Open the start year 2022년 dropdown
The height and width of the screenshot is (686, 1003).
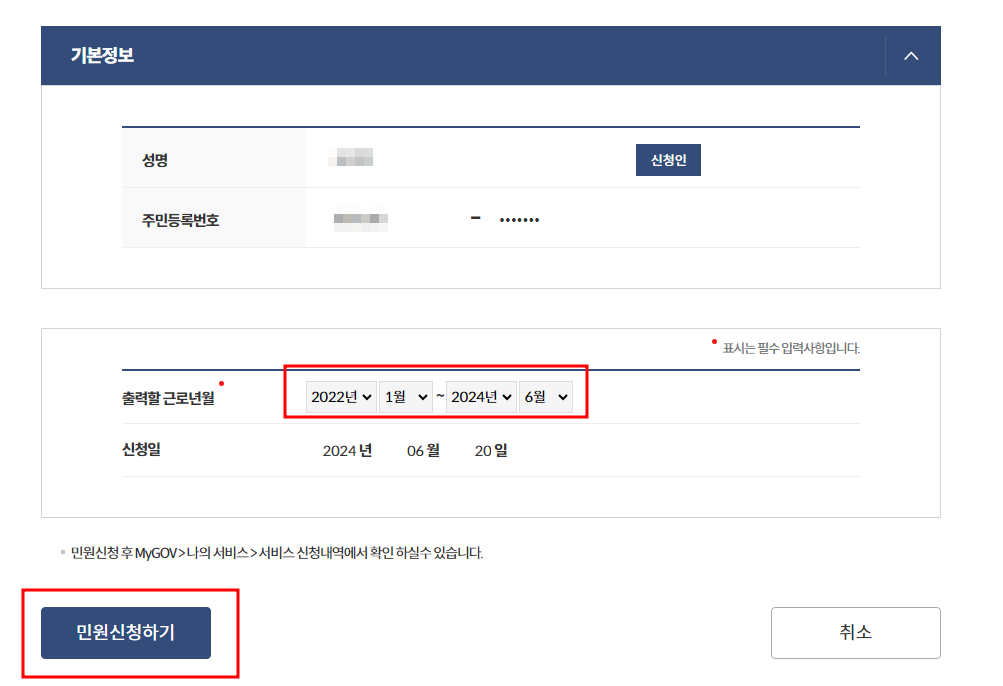[x=340, y=396]
